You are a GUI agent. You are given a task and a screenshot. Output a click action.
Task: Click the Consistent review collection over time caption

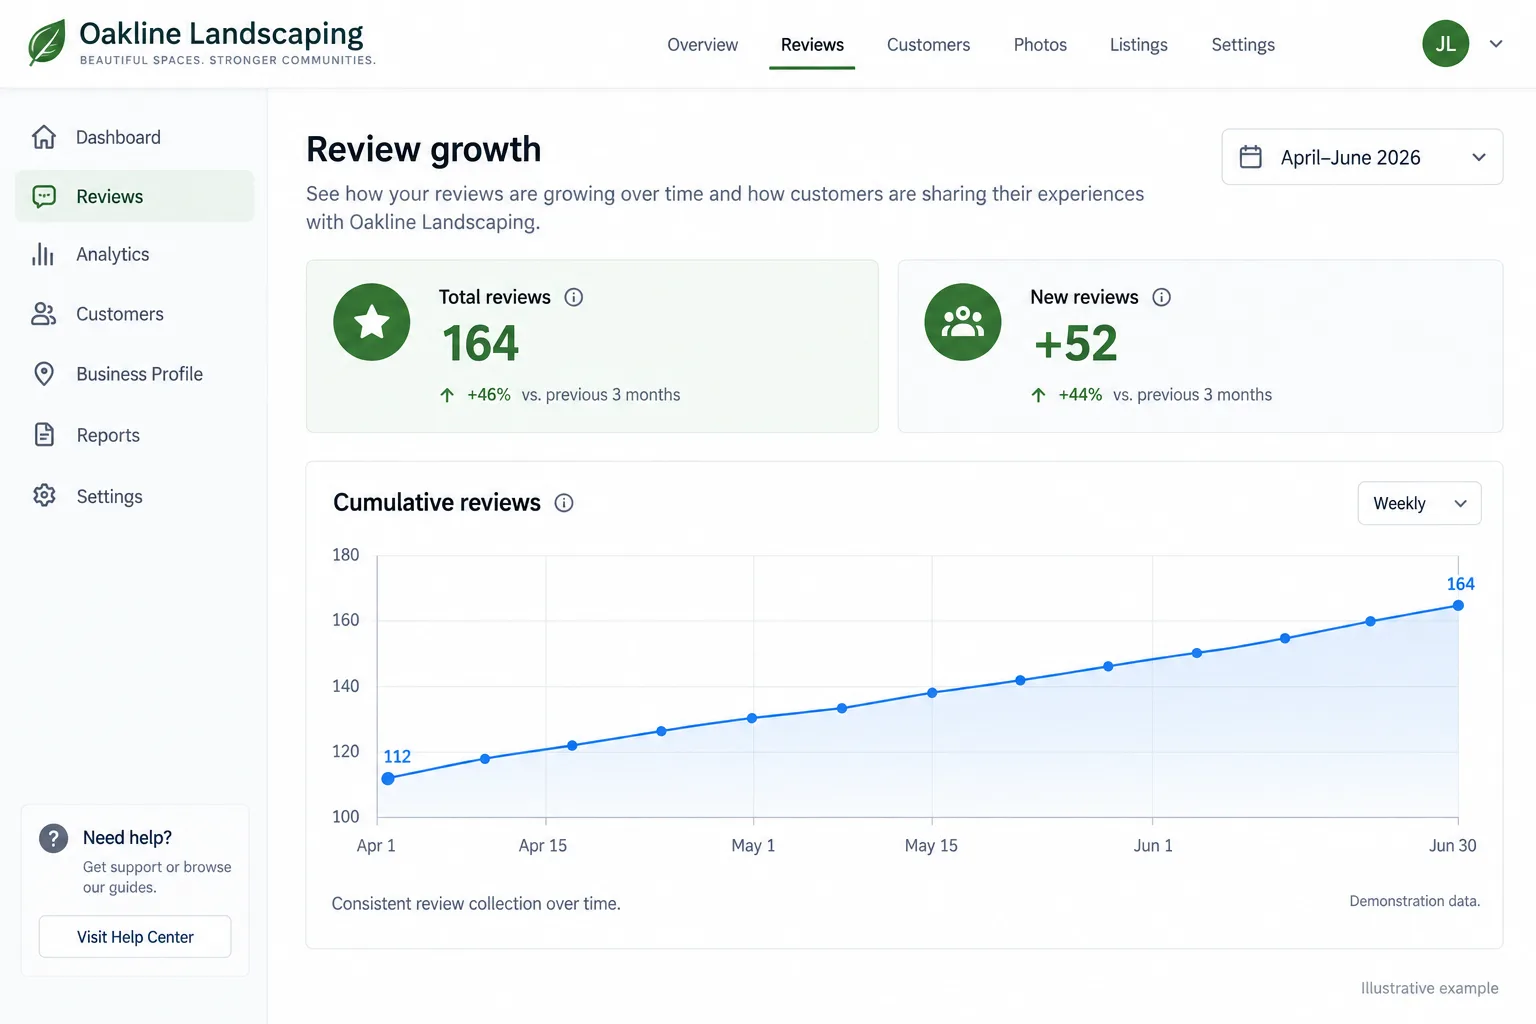[476, 904]
